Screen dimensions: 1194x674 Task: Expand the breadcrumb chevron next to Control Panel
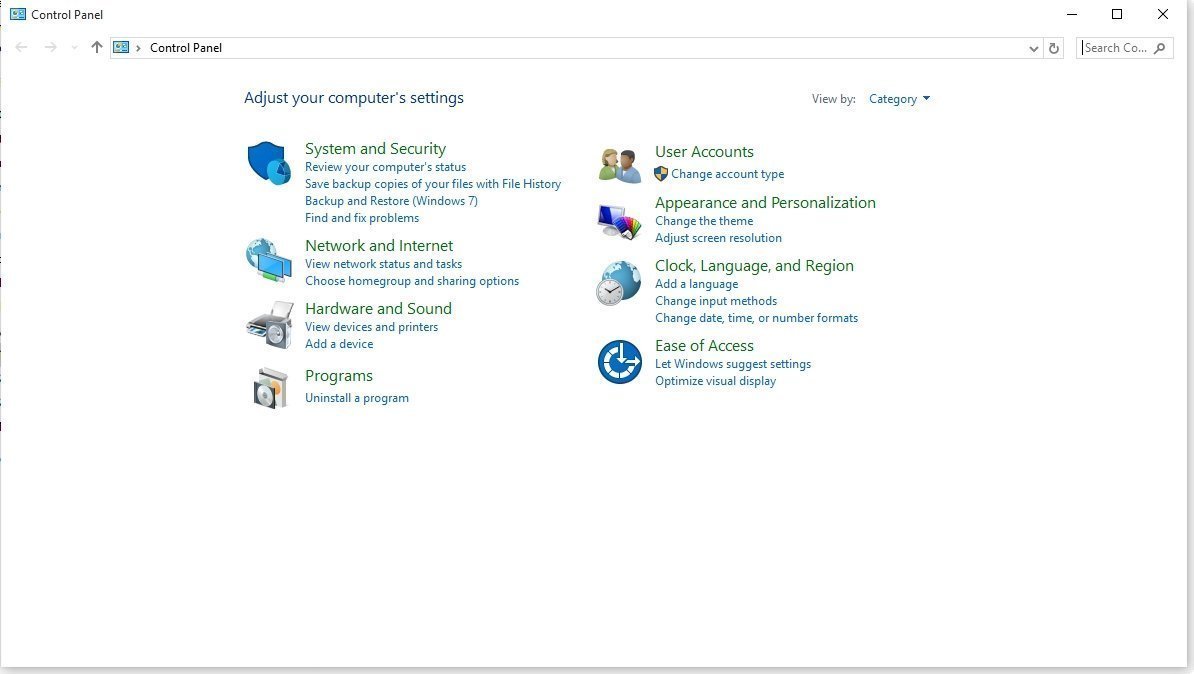139,47
